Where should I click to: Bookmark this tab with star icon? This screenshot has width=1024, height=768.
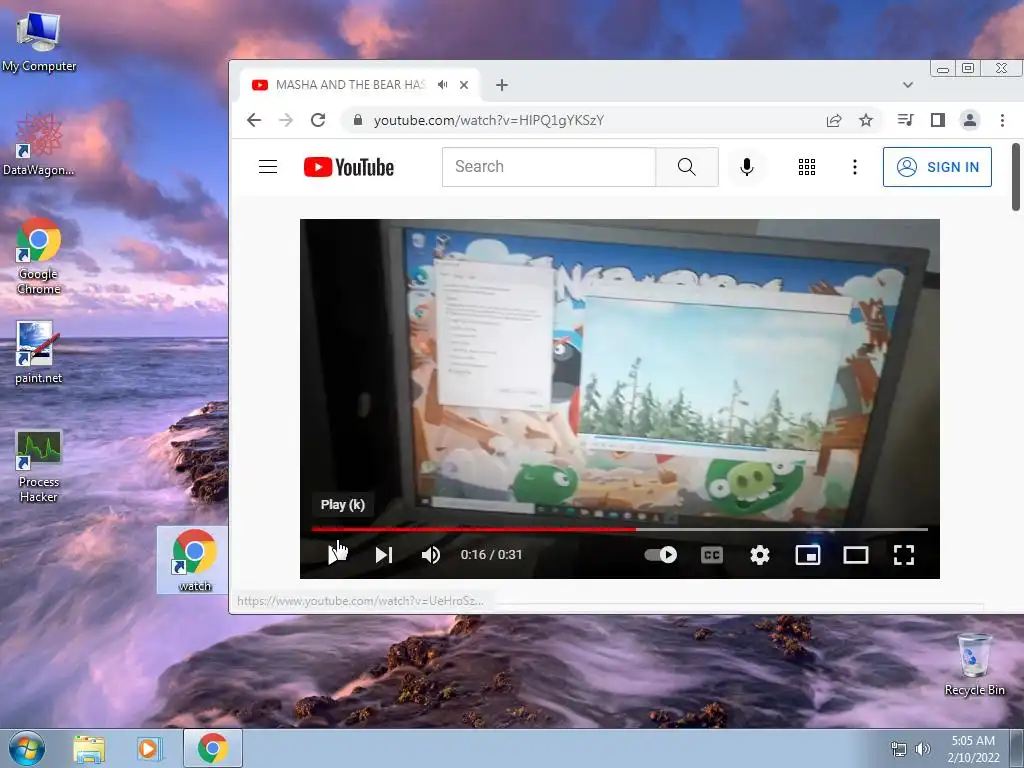tap(866, 120)
